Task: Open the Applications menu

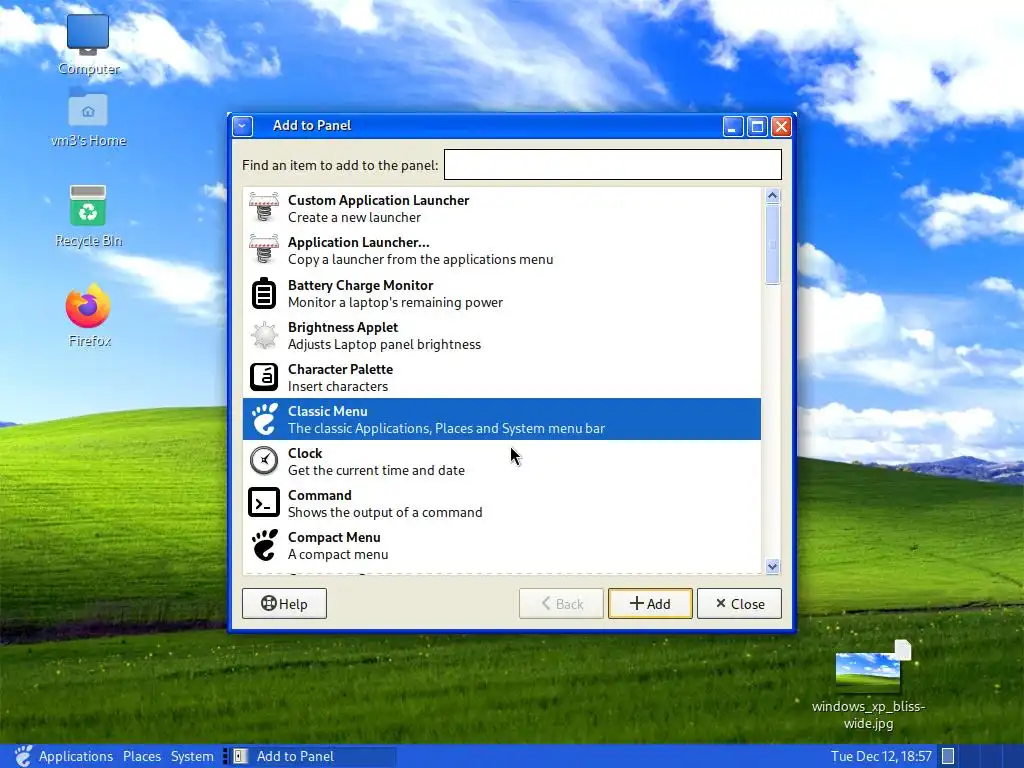Action: click(76, 756)
